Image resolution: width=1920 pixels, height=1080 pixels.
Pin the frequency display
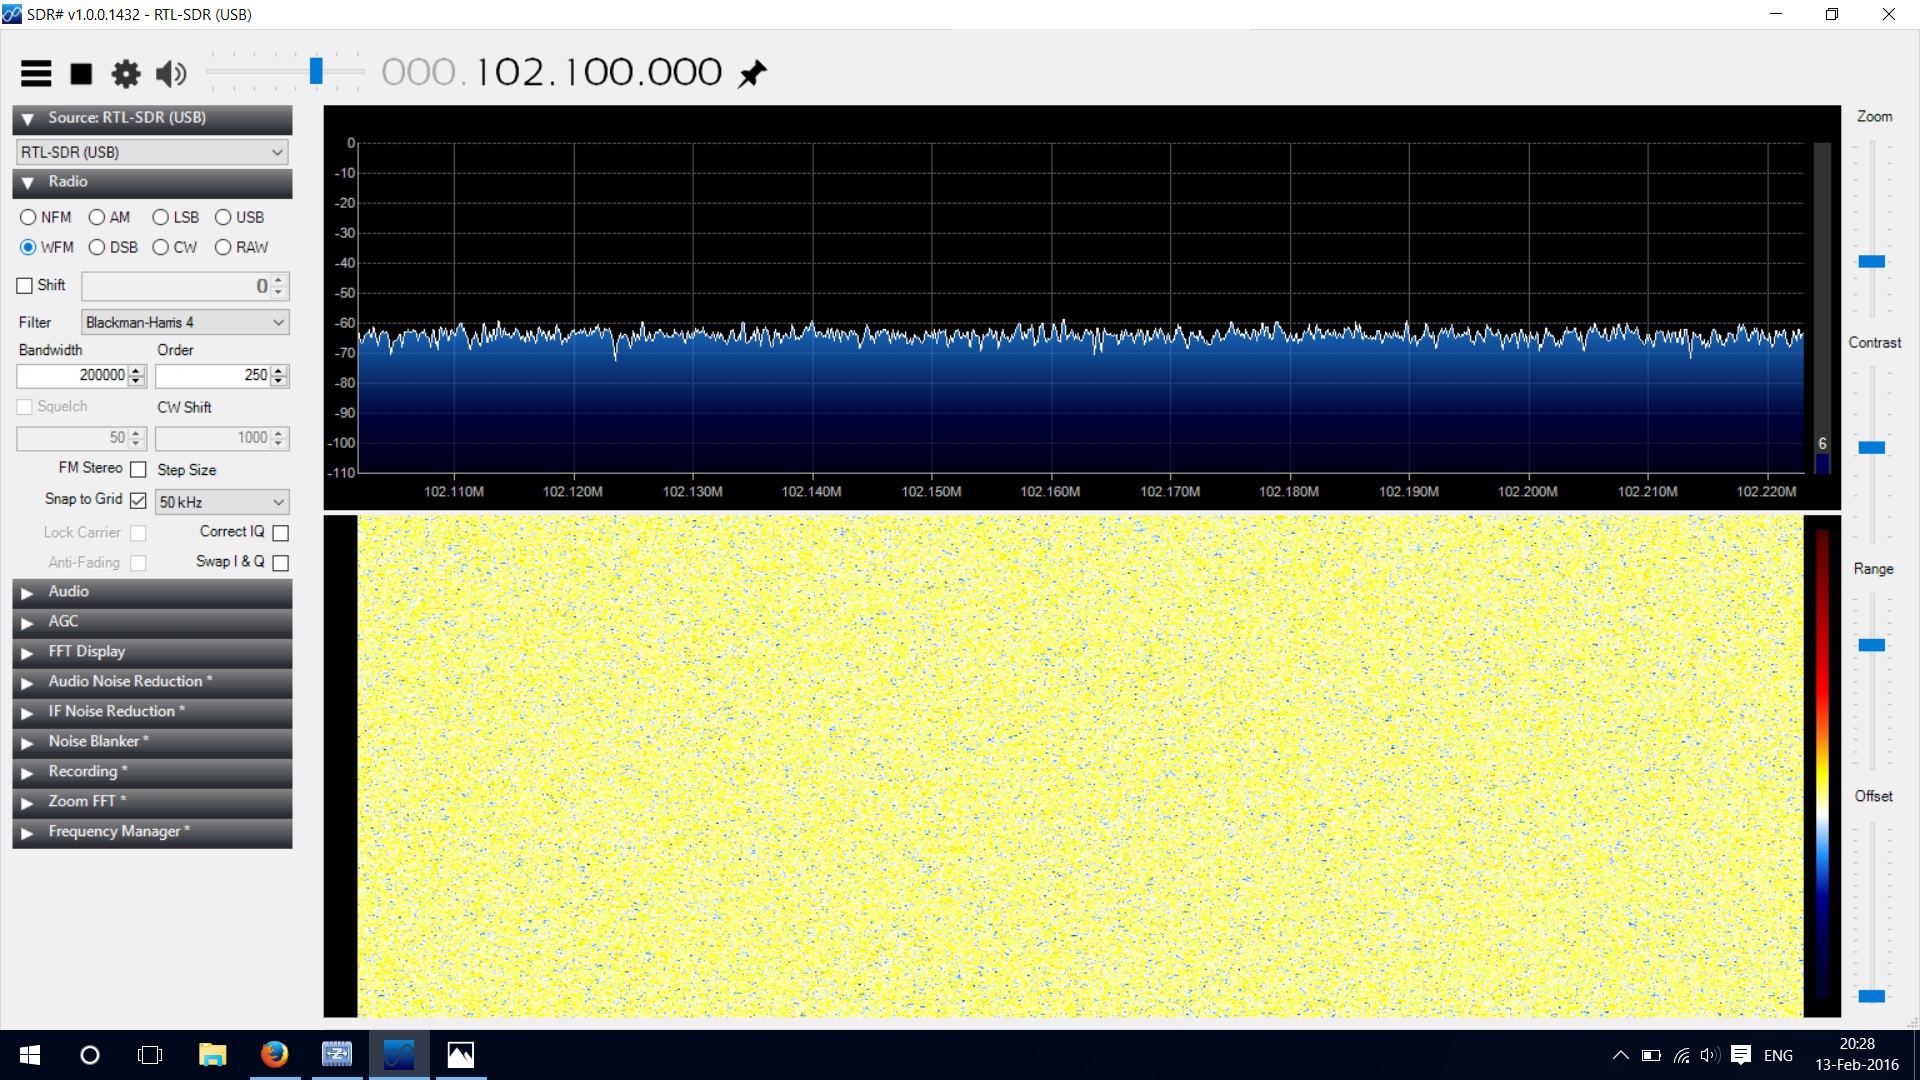[753, 71]
